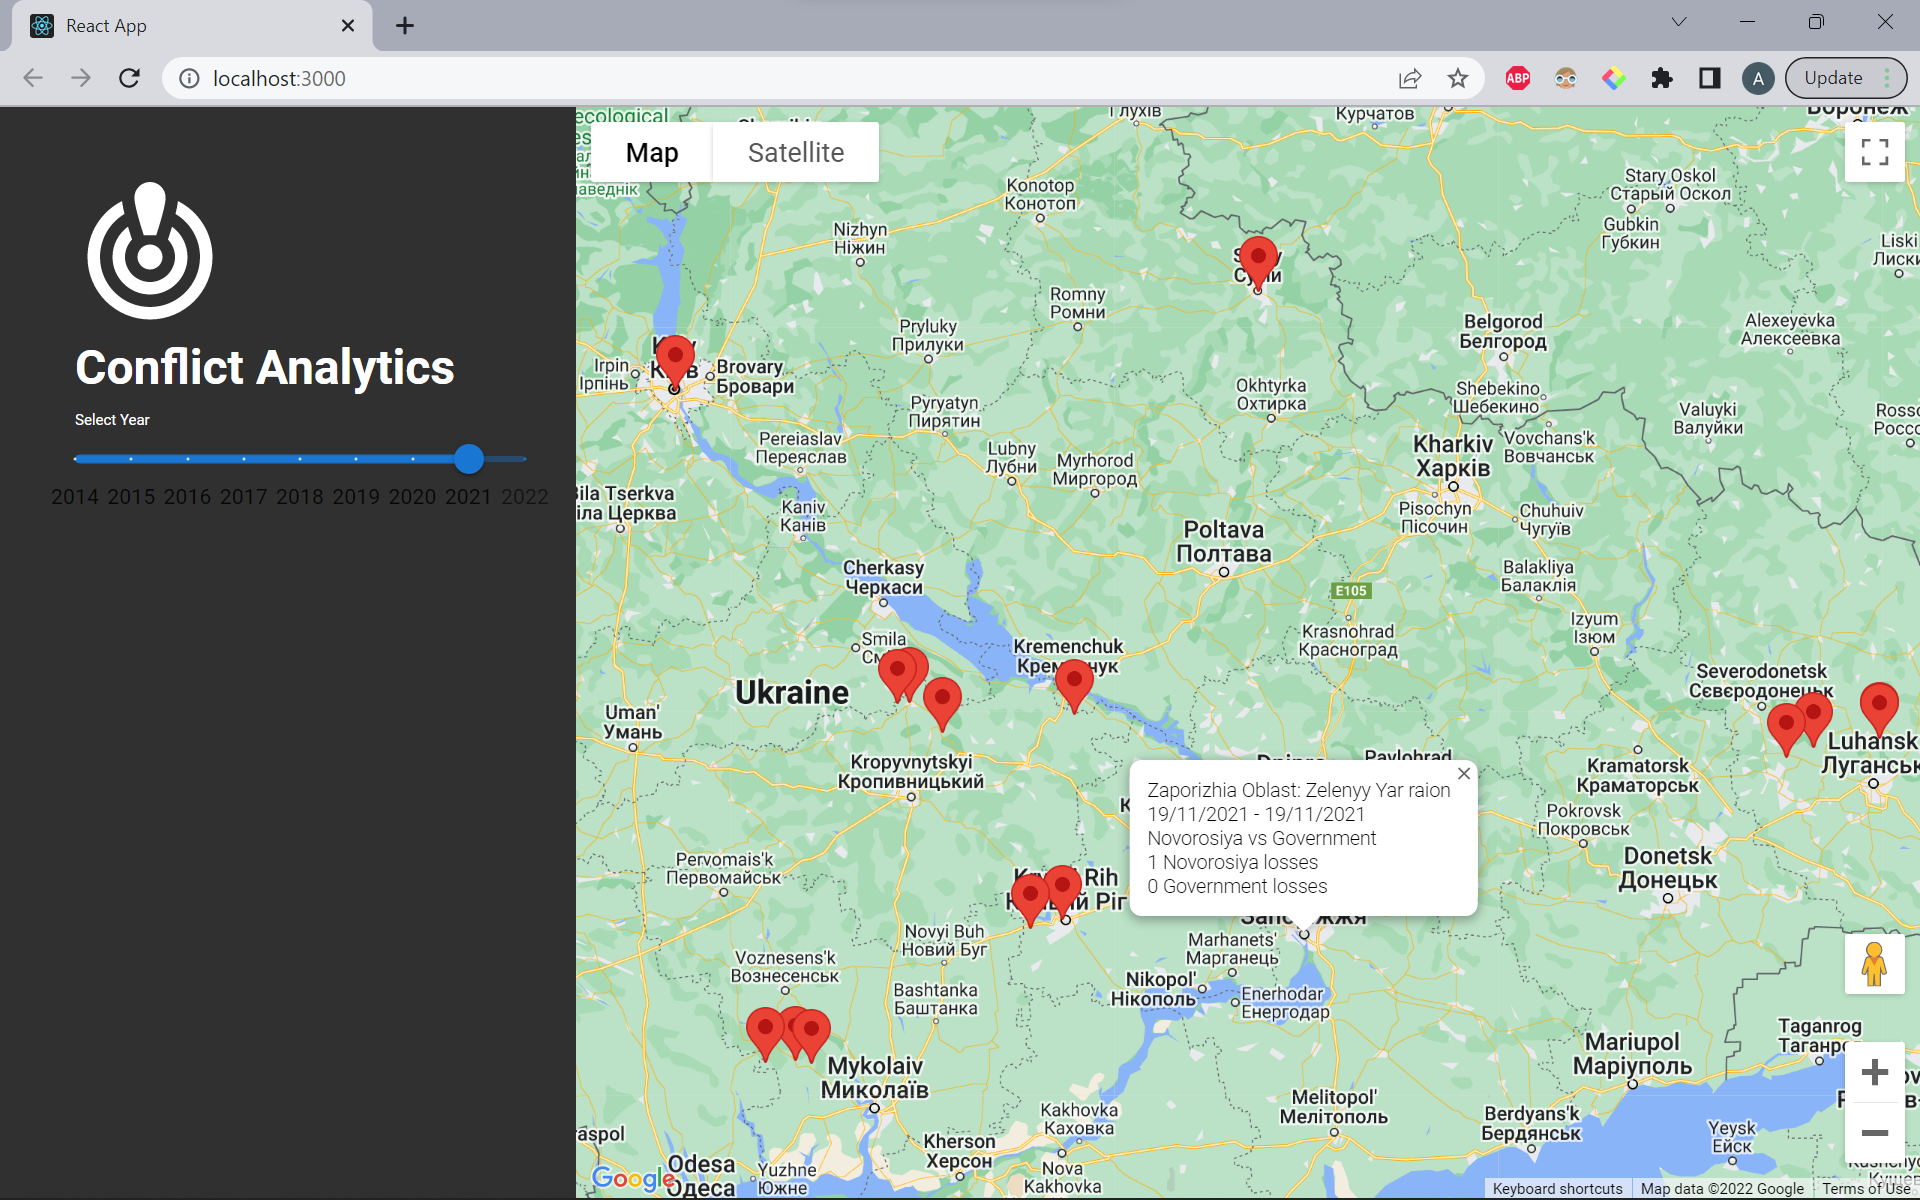Open the AdBlock Plus extension

pyautogui.click(x=1517, y=78)
